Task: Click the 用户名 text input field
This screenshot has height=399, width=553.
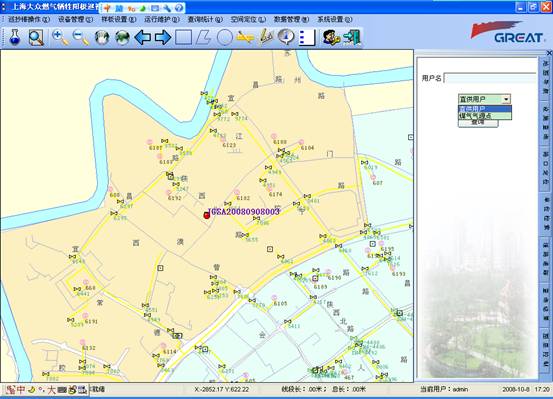Action: [x=490, y=78]
